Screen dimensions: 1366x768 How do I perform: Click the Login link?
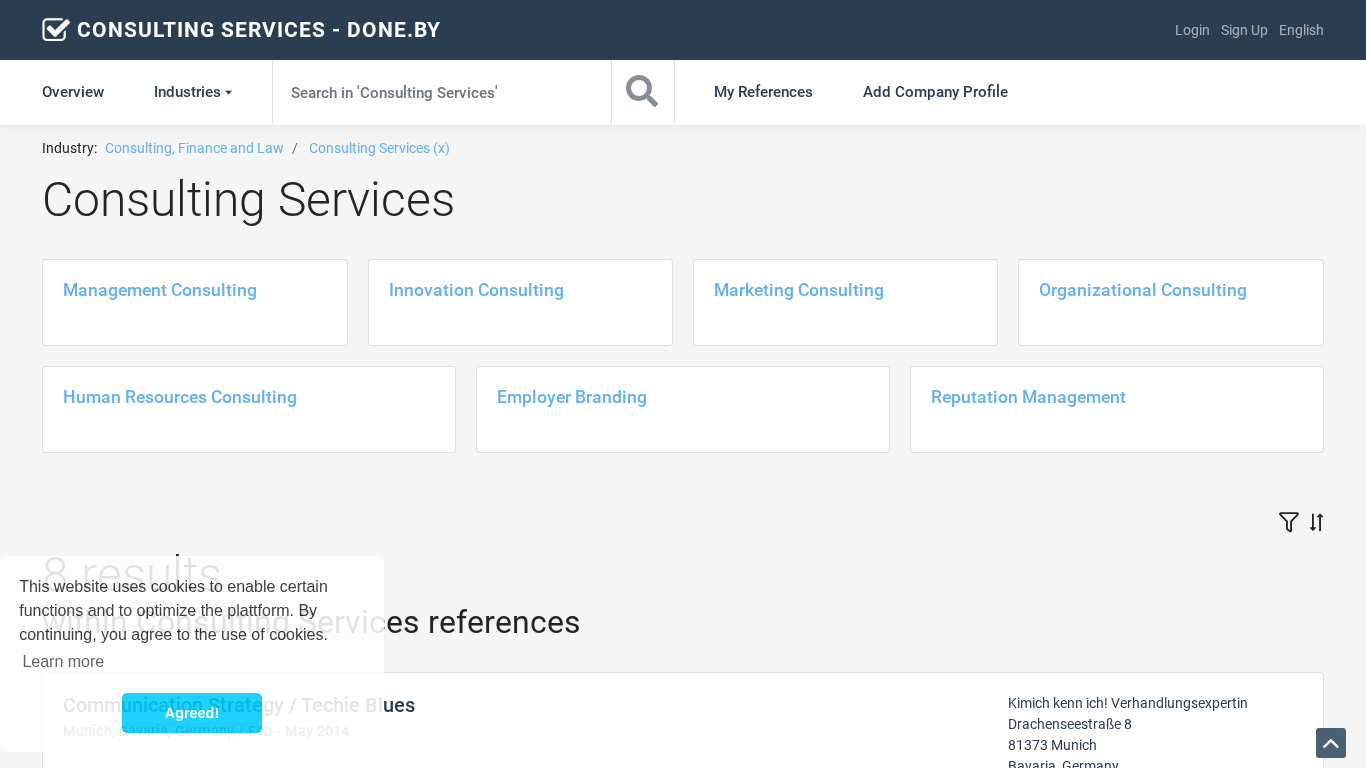1192,30
